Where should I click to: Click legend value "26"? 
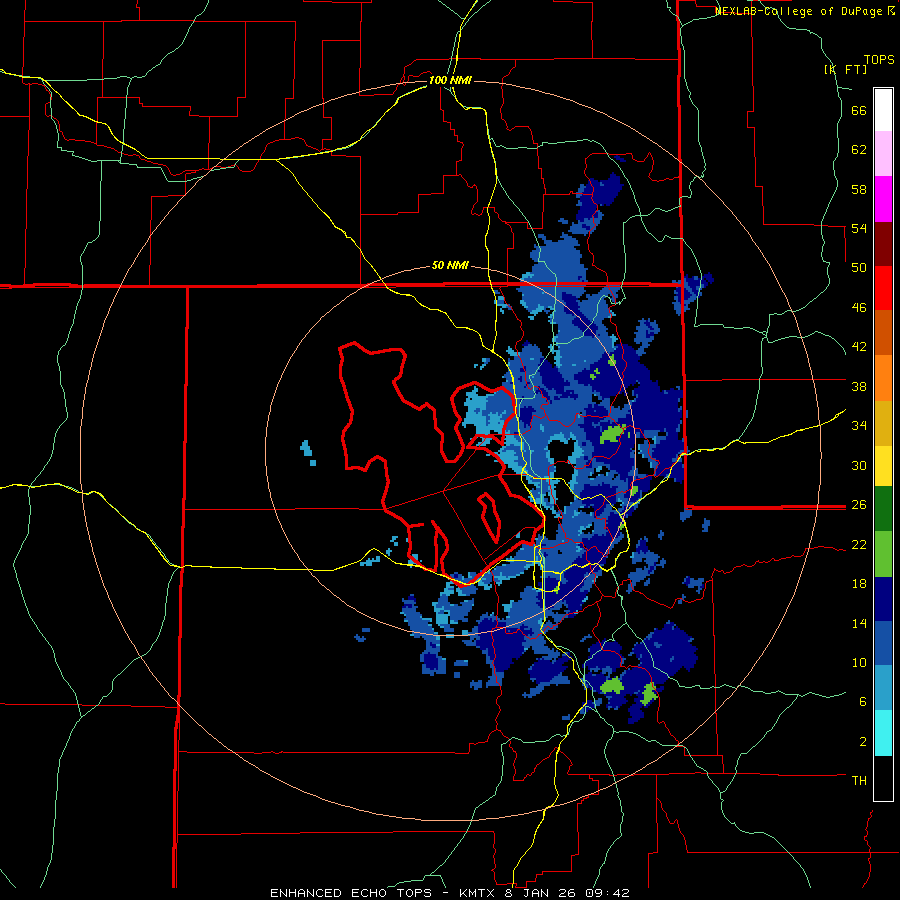click(x=859, y=505)
